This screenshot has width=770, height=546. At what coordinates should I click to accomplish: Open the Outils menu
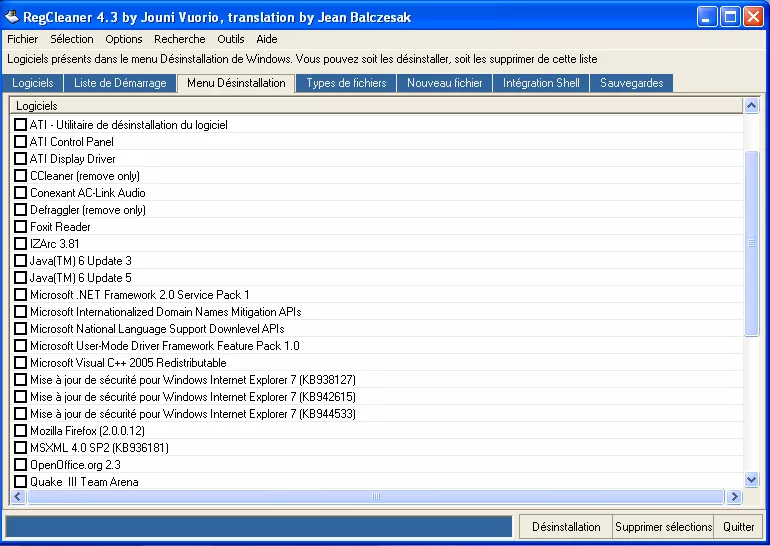pyautogui.click(x=230, y=39)
